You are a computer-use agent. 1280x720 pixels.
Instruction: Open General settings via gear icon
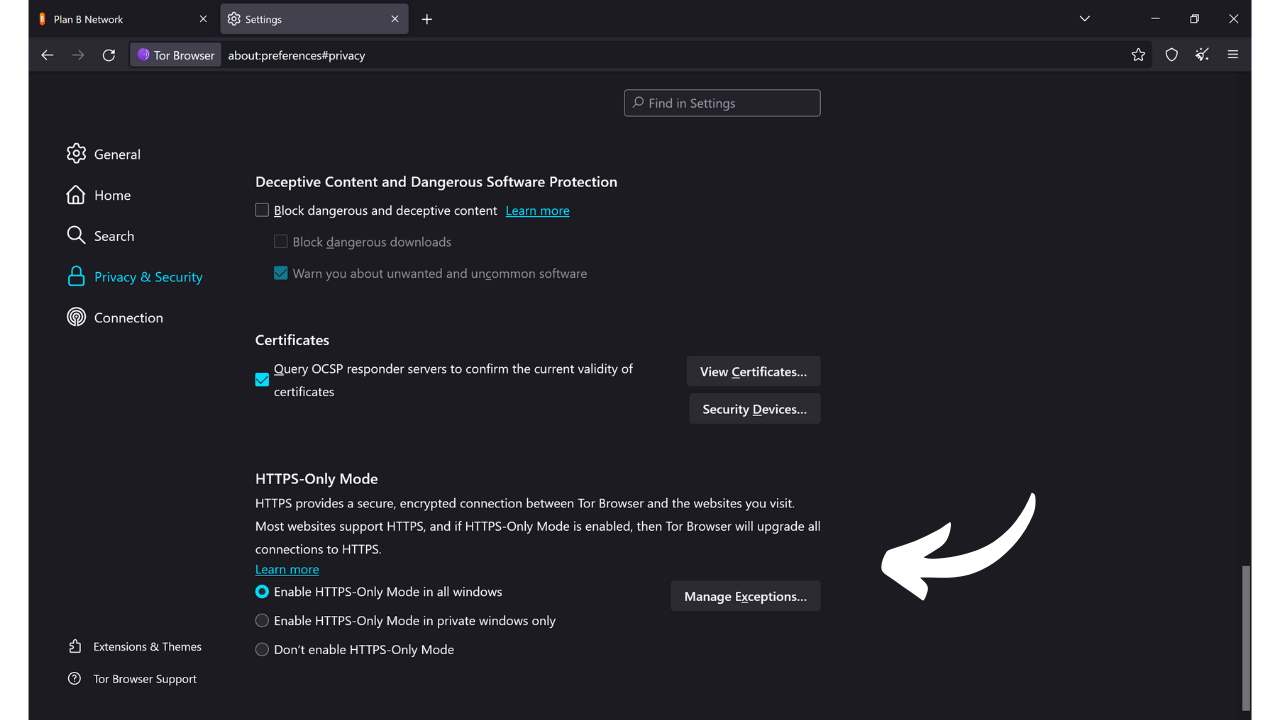pyautogui.click(x=76, y=154)
